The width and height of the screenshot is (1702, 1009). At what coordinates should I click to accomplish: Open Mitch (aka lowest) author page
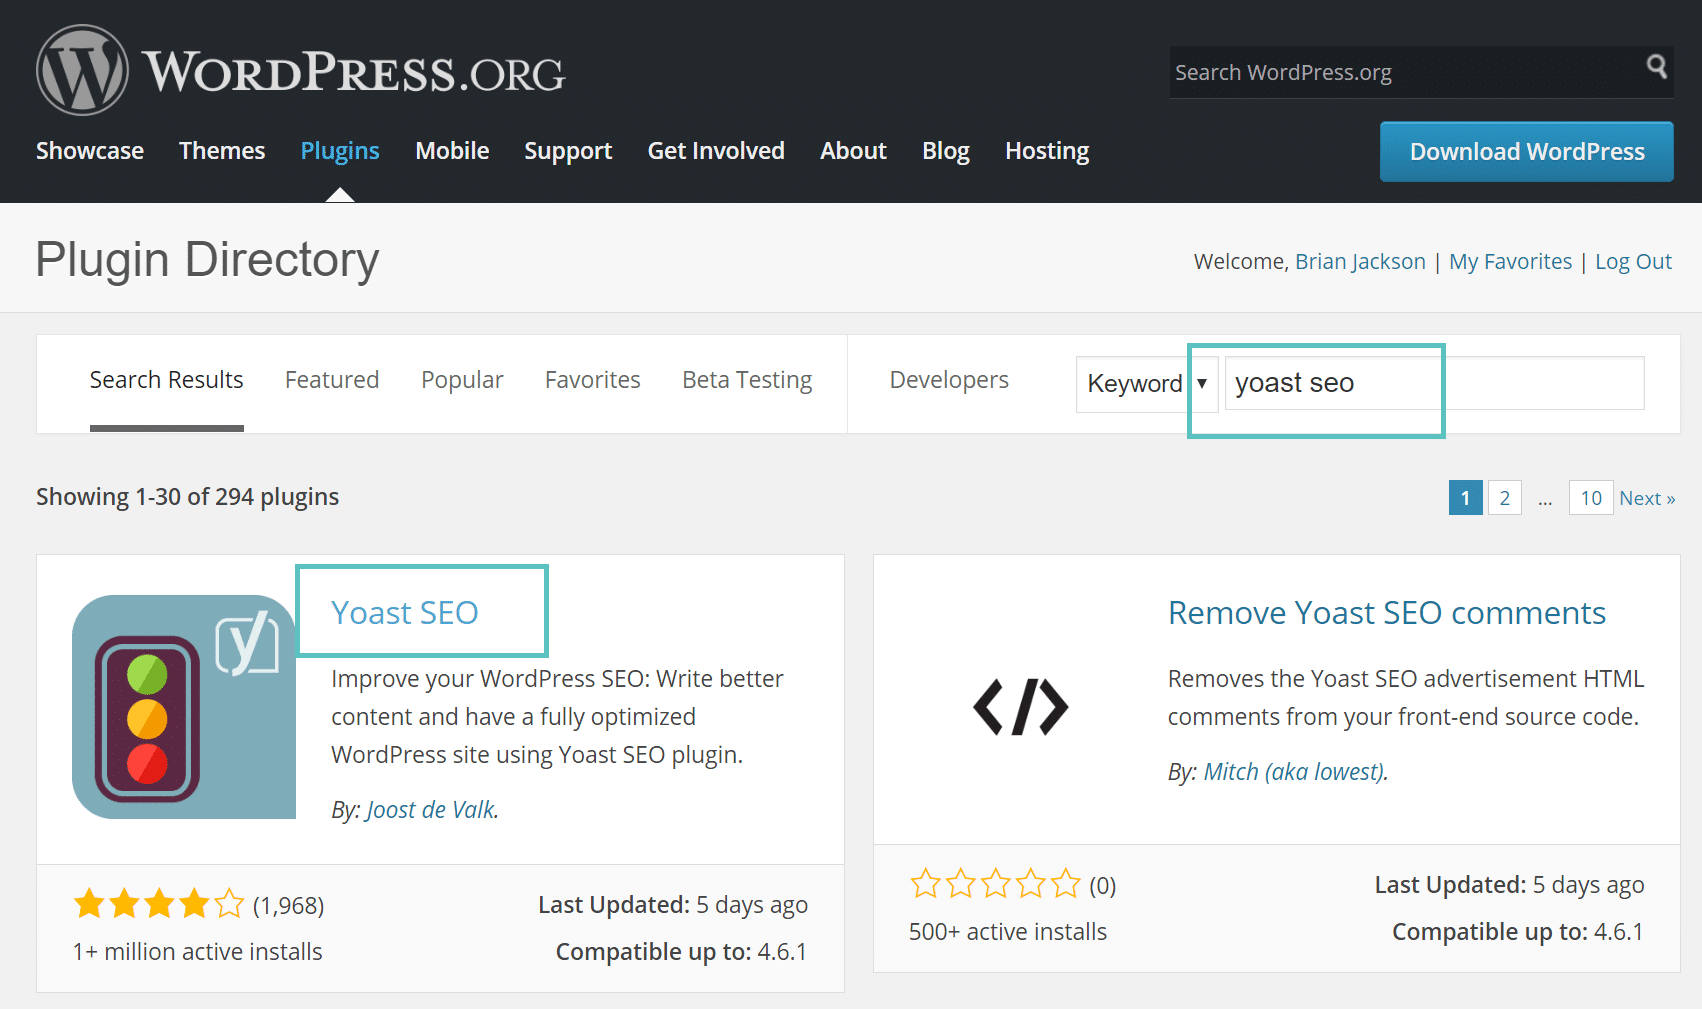tap(1293, 771)
